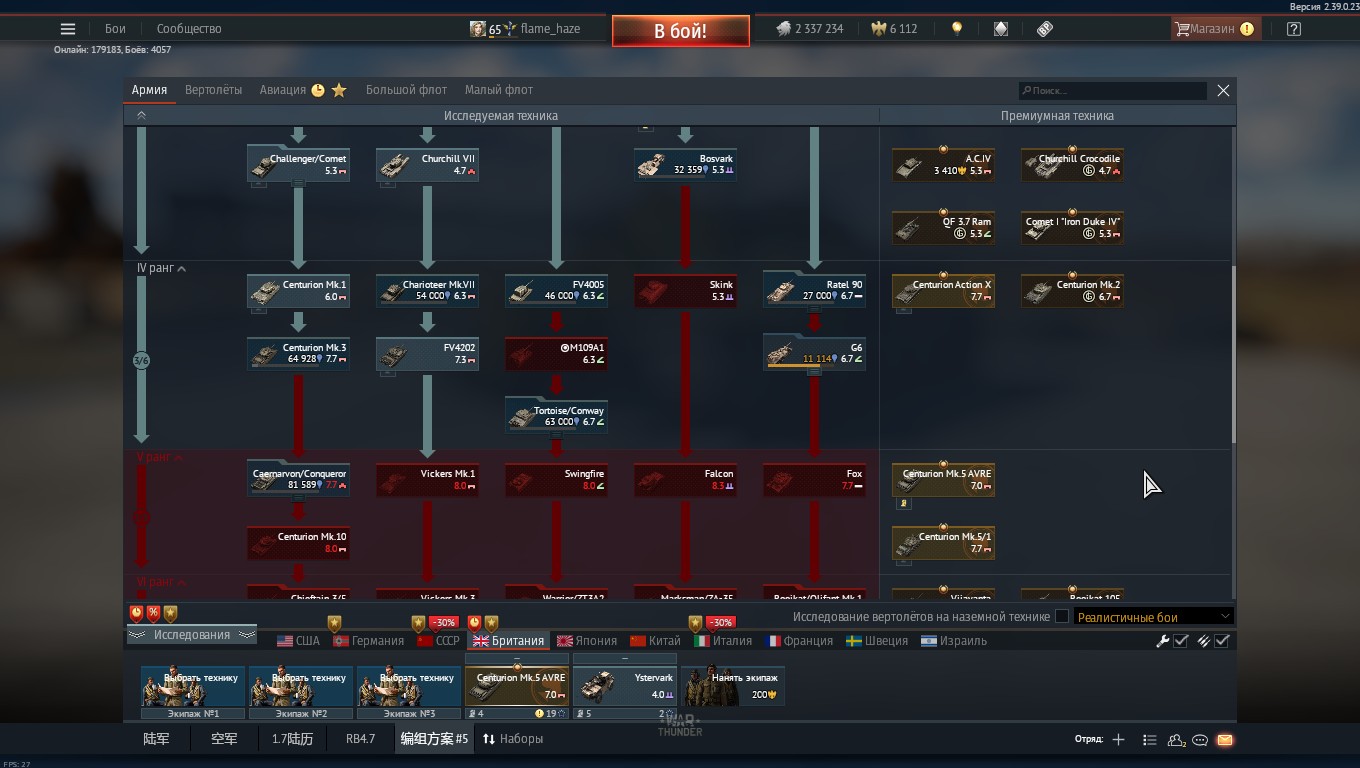Select the FV4005 vehicle card
The height and width of the screenshot is (768, 1360).
point(556,290)
